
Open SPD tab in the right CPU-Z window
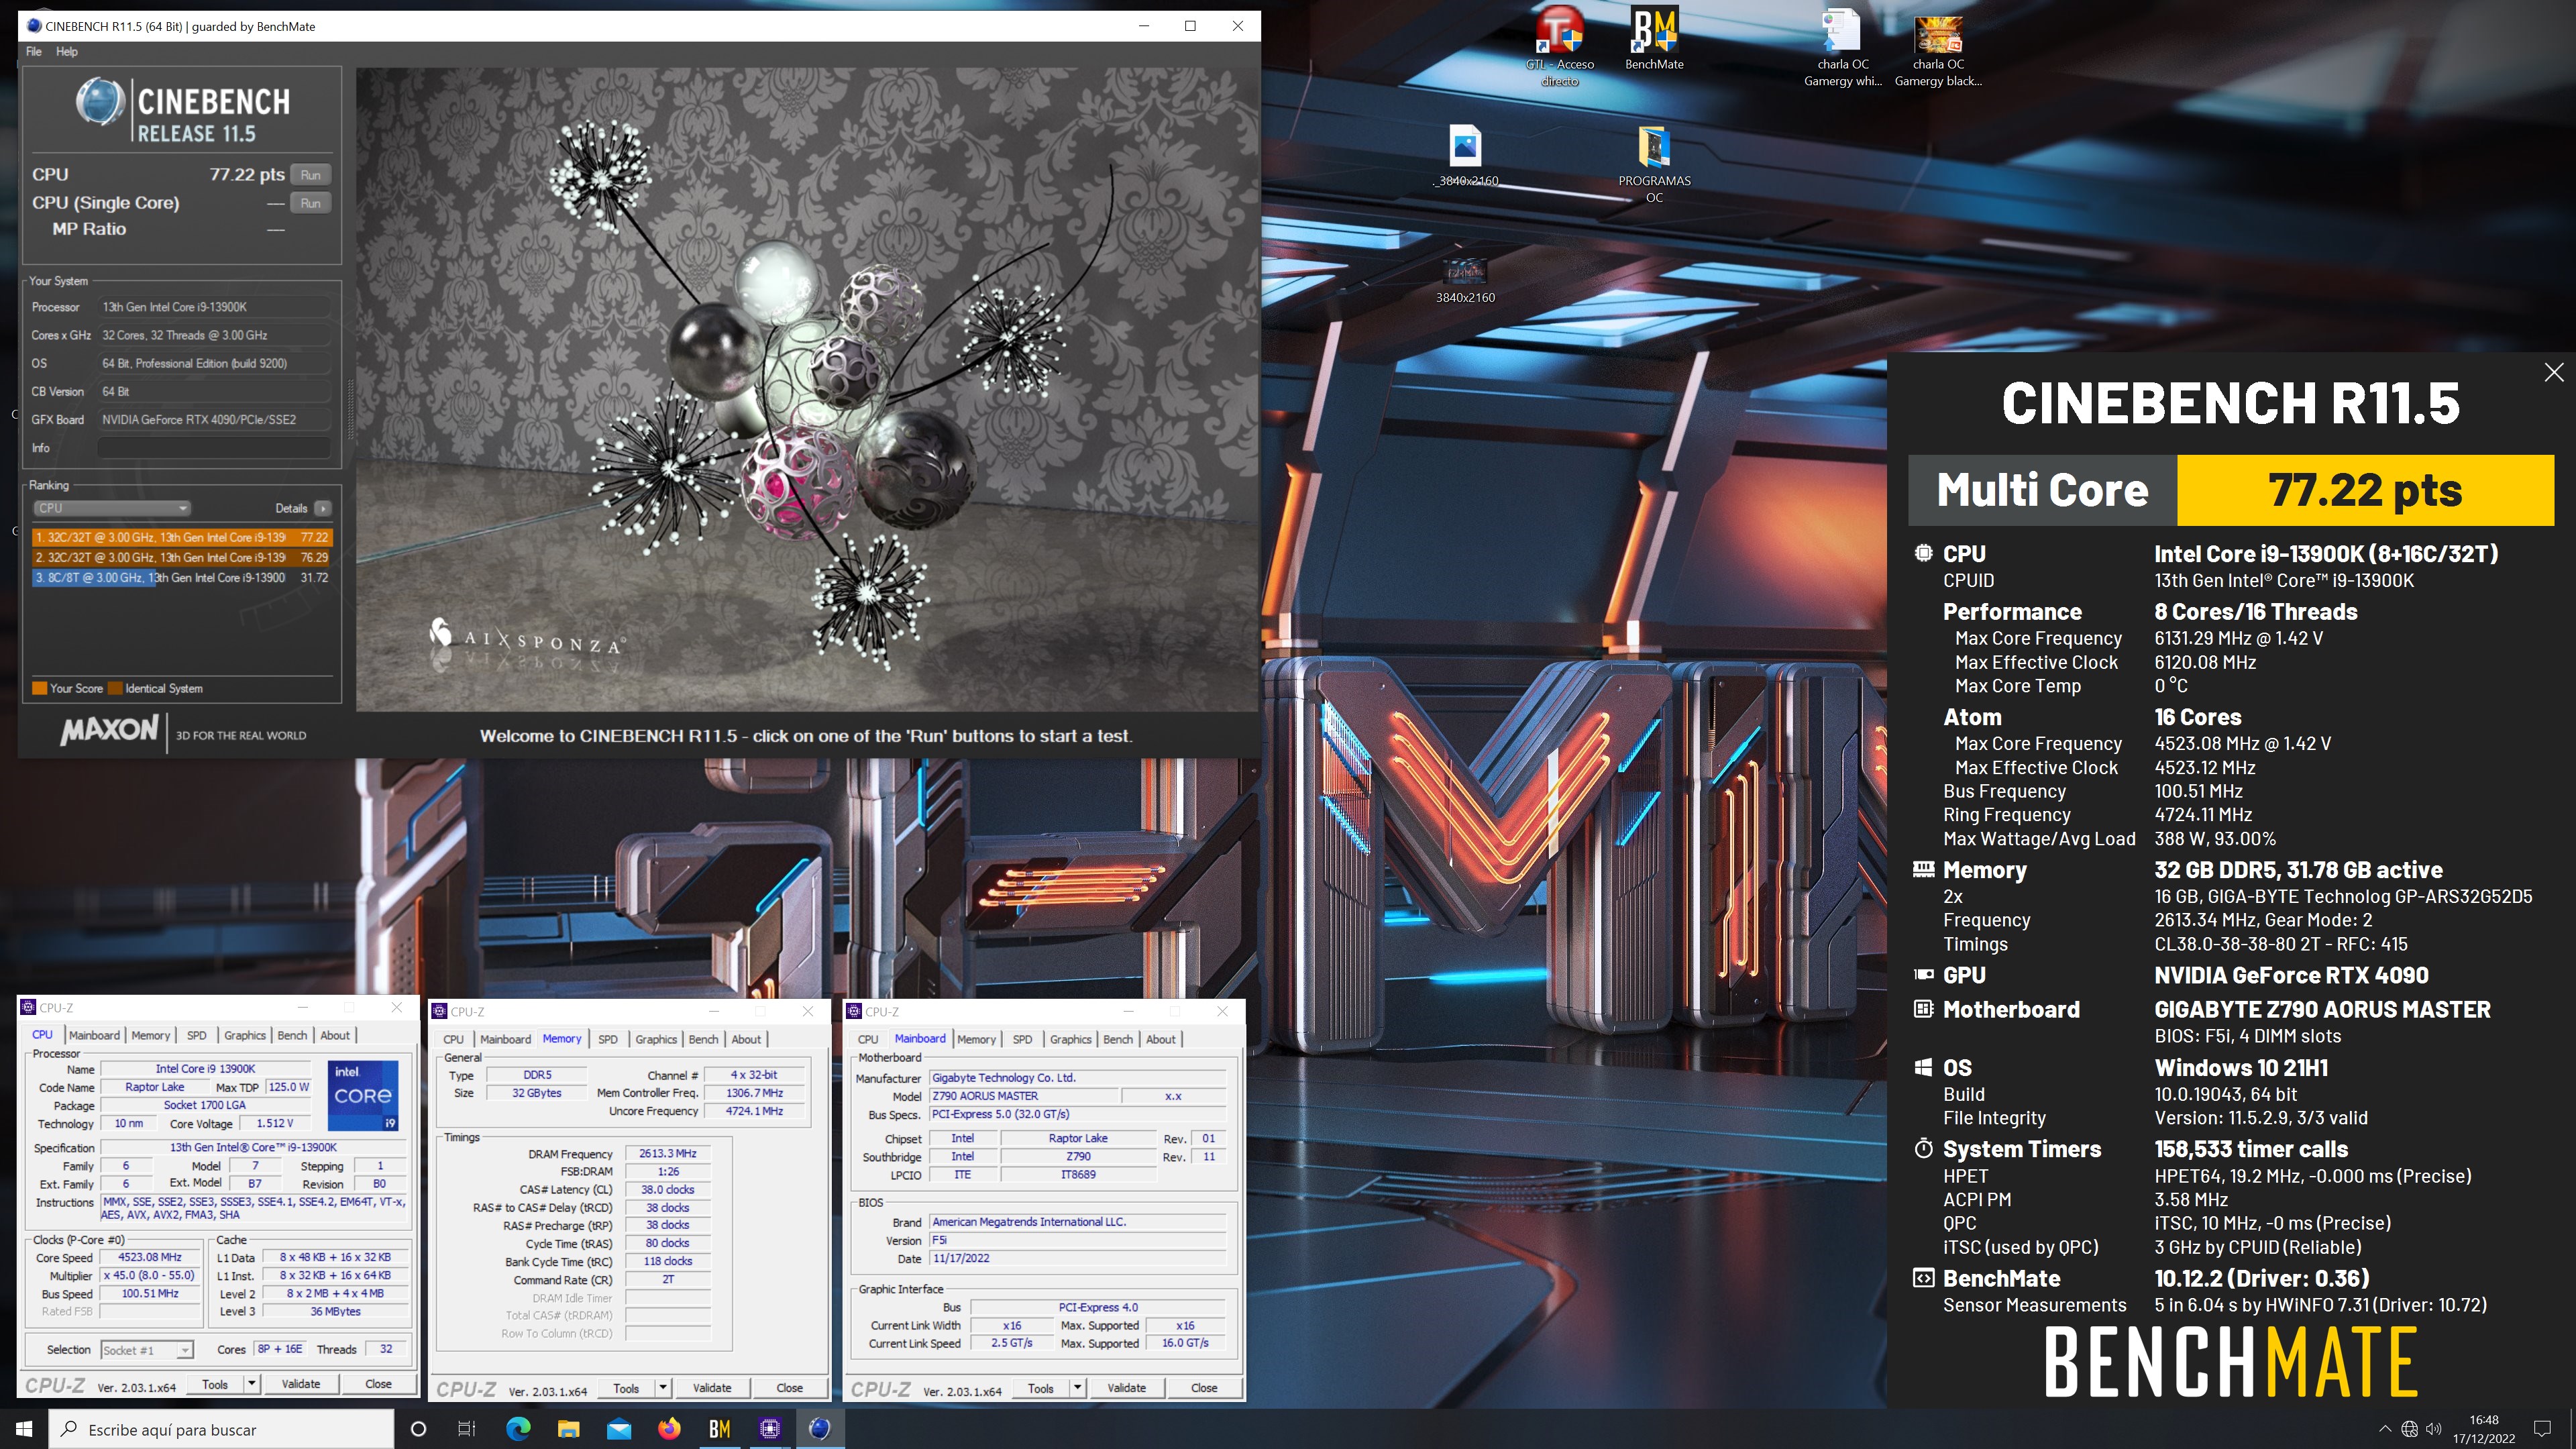(1022, 1039)
